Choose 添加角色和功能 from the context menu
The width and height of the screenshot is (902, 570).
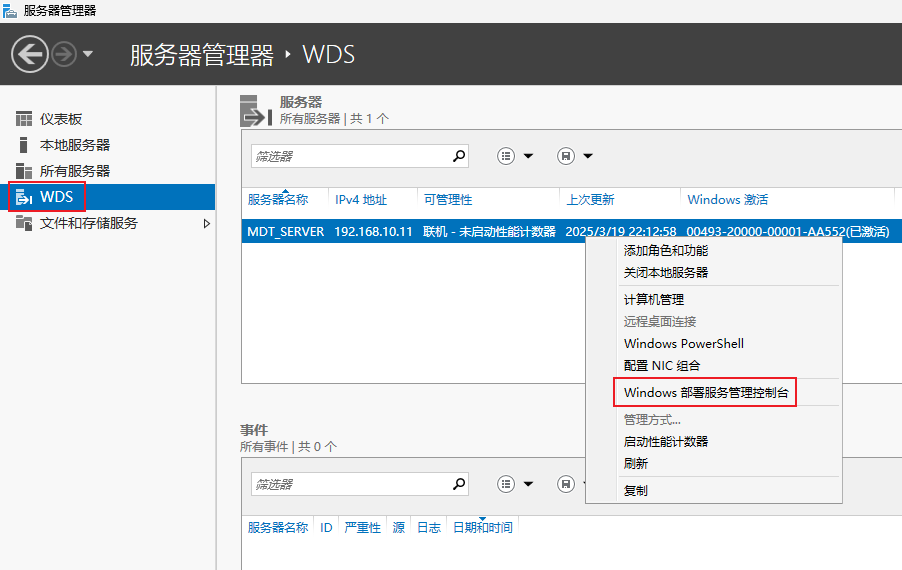(x=666, y=251)
